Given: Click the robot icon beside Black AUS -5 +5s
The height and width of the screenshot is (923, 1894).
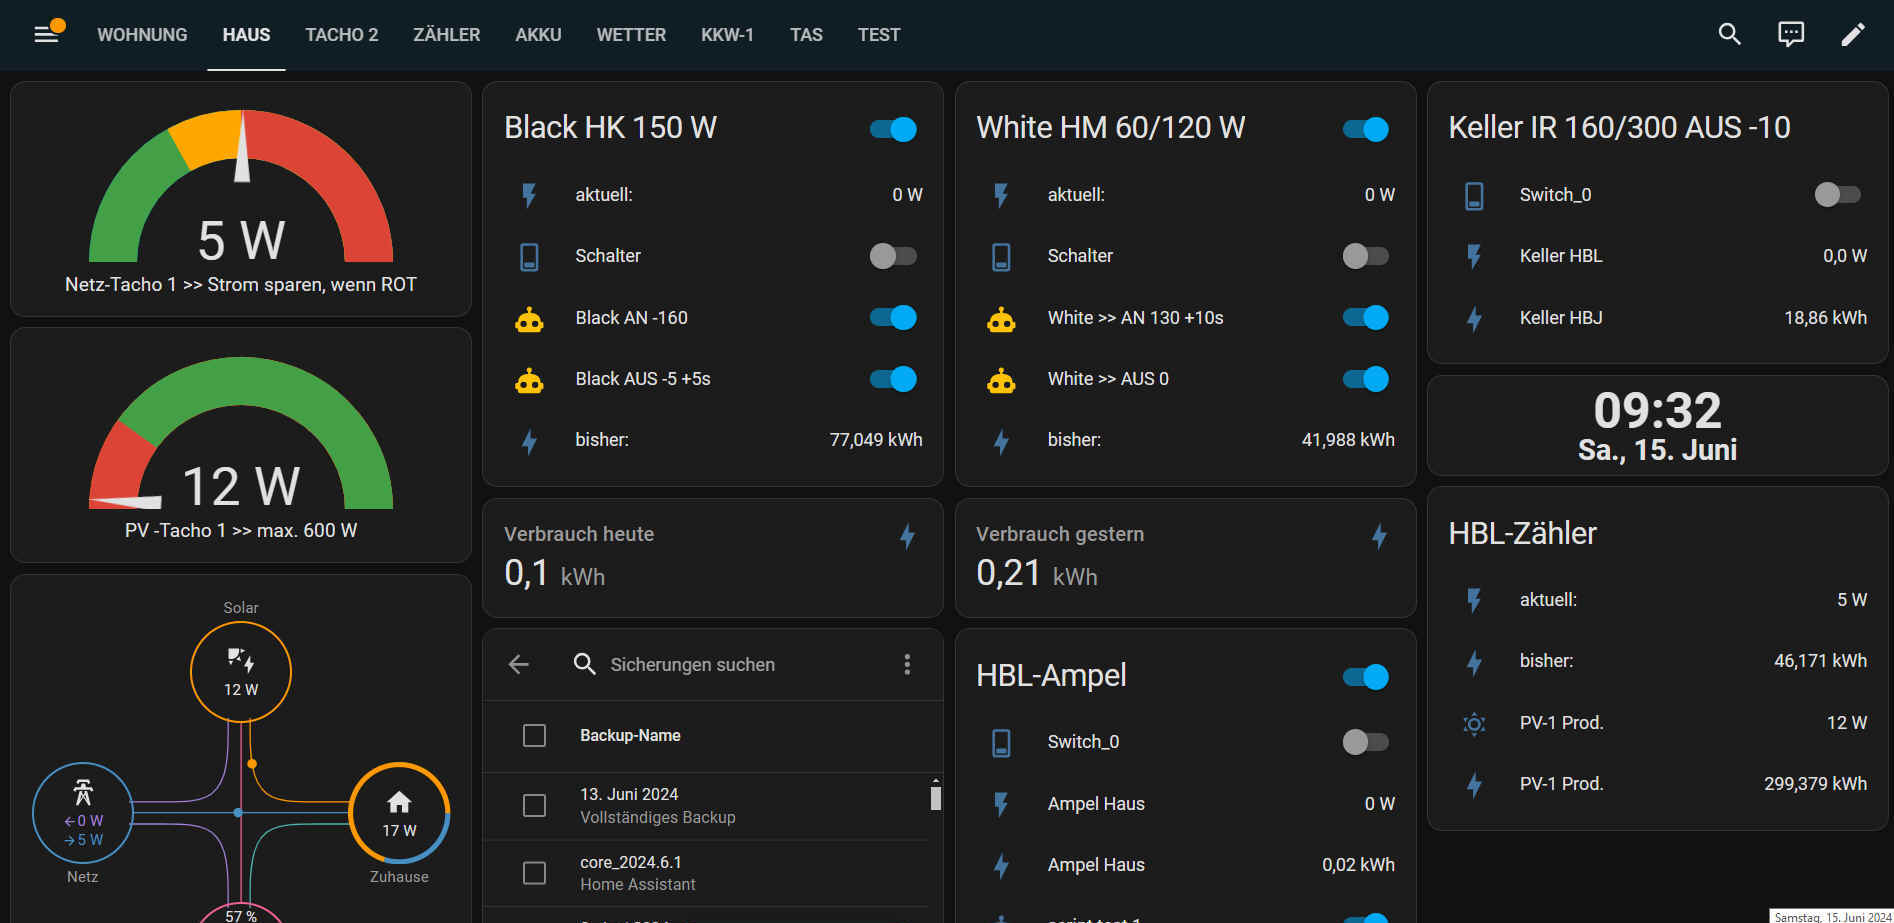Looking at the screenshot, I should coord(529,381).
